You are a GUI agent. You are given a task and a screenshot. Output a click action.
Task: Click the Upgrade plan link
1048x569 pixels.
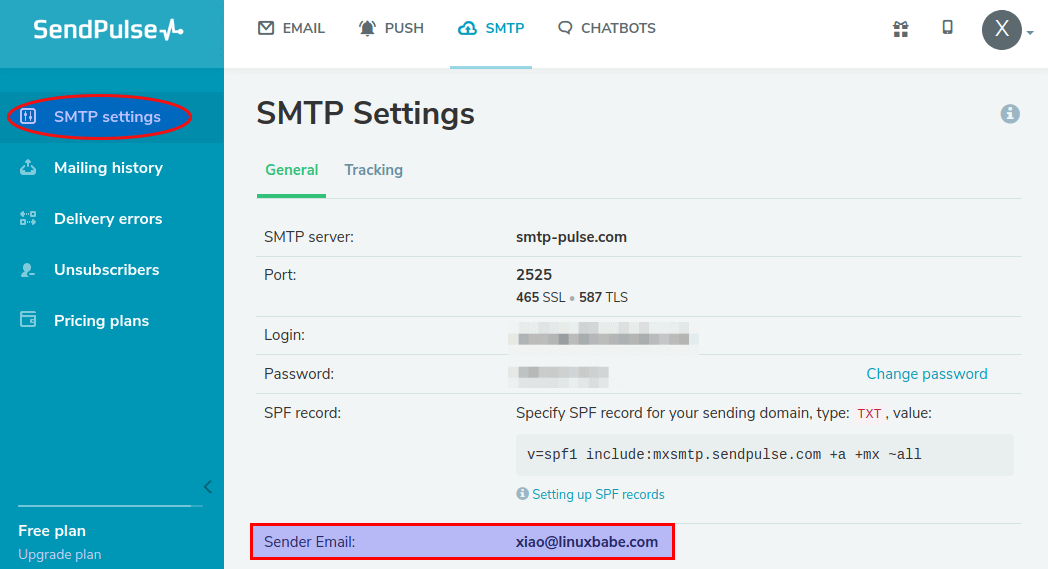click(59, 554)
